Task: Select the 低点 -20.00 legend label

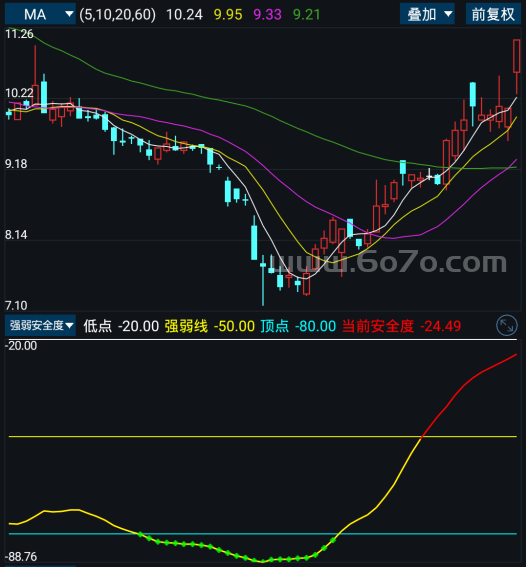Action: point(121,326)
